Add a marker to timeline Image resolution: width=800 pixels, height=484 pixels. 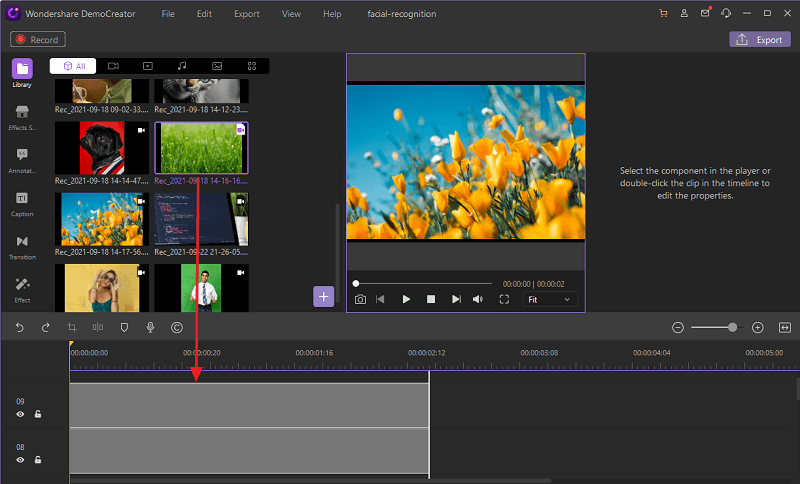[x=124, y=327]
